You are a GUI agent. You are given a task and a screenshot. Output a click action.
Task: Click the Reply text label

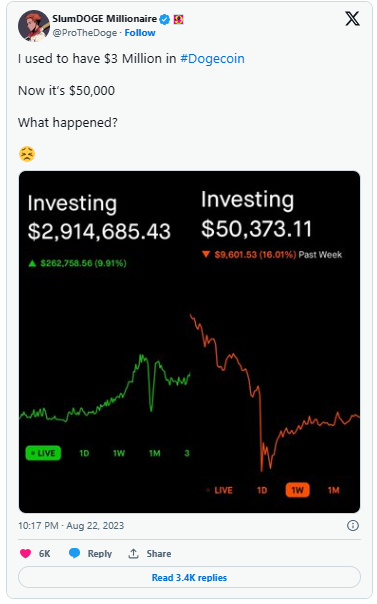[100, 554]
